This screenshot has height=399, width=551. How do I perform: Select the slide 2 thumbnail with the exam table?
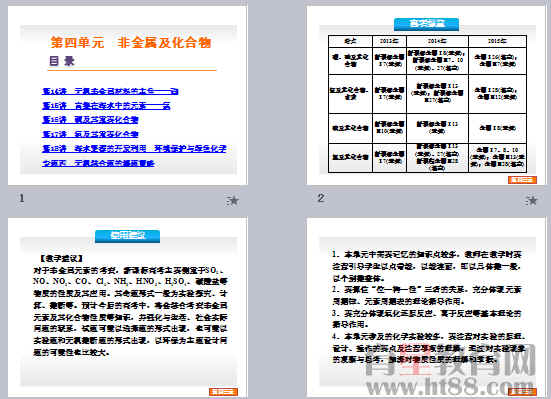[x=426, y=95]
